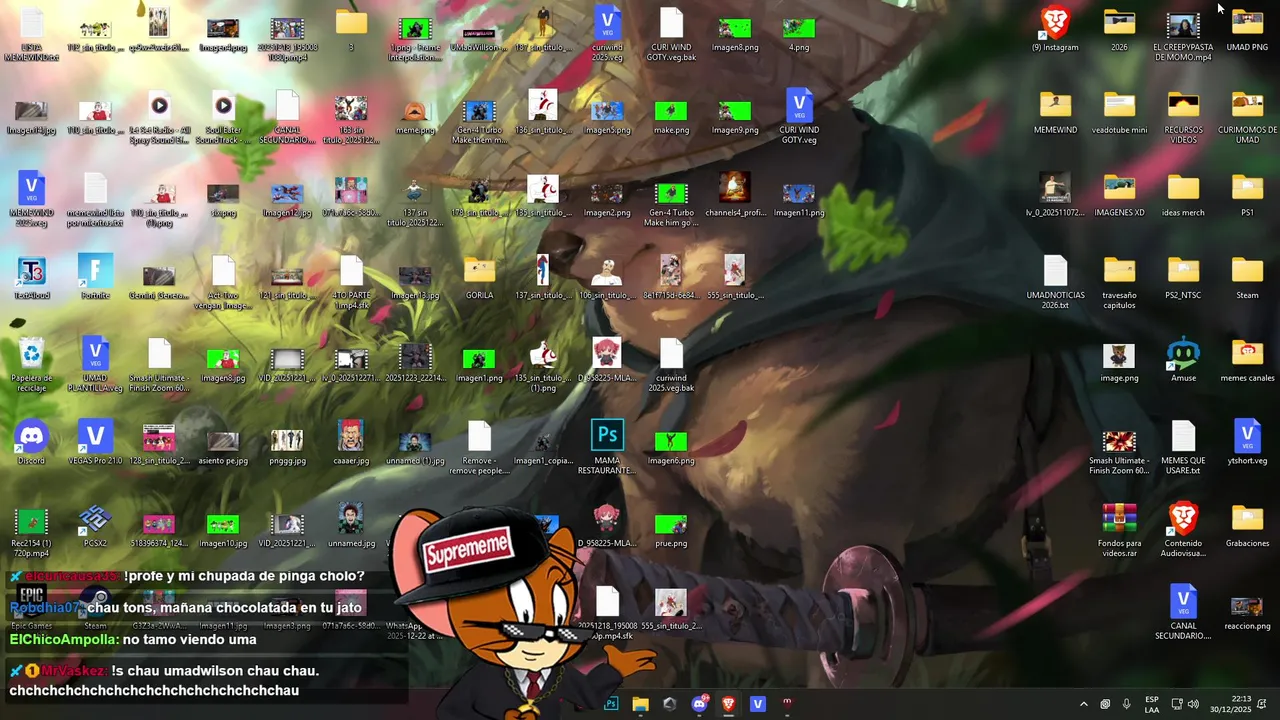This screenshot has height=720, width=1280.
Task: Select the PCSX2 emulator shortcut
Action: point(95,526)
